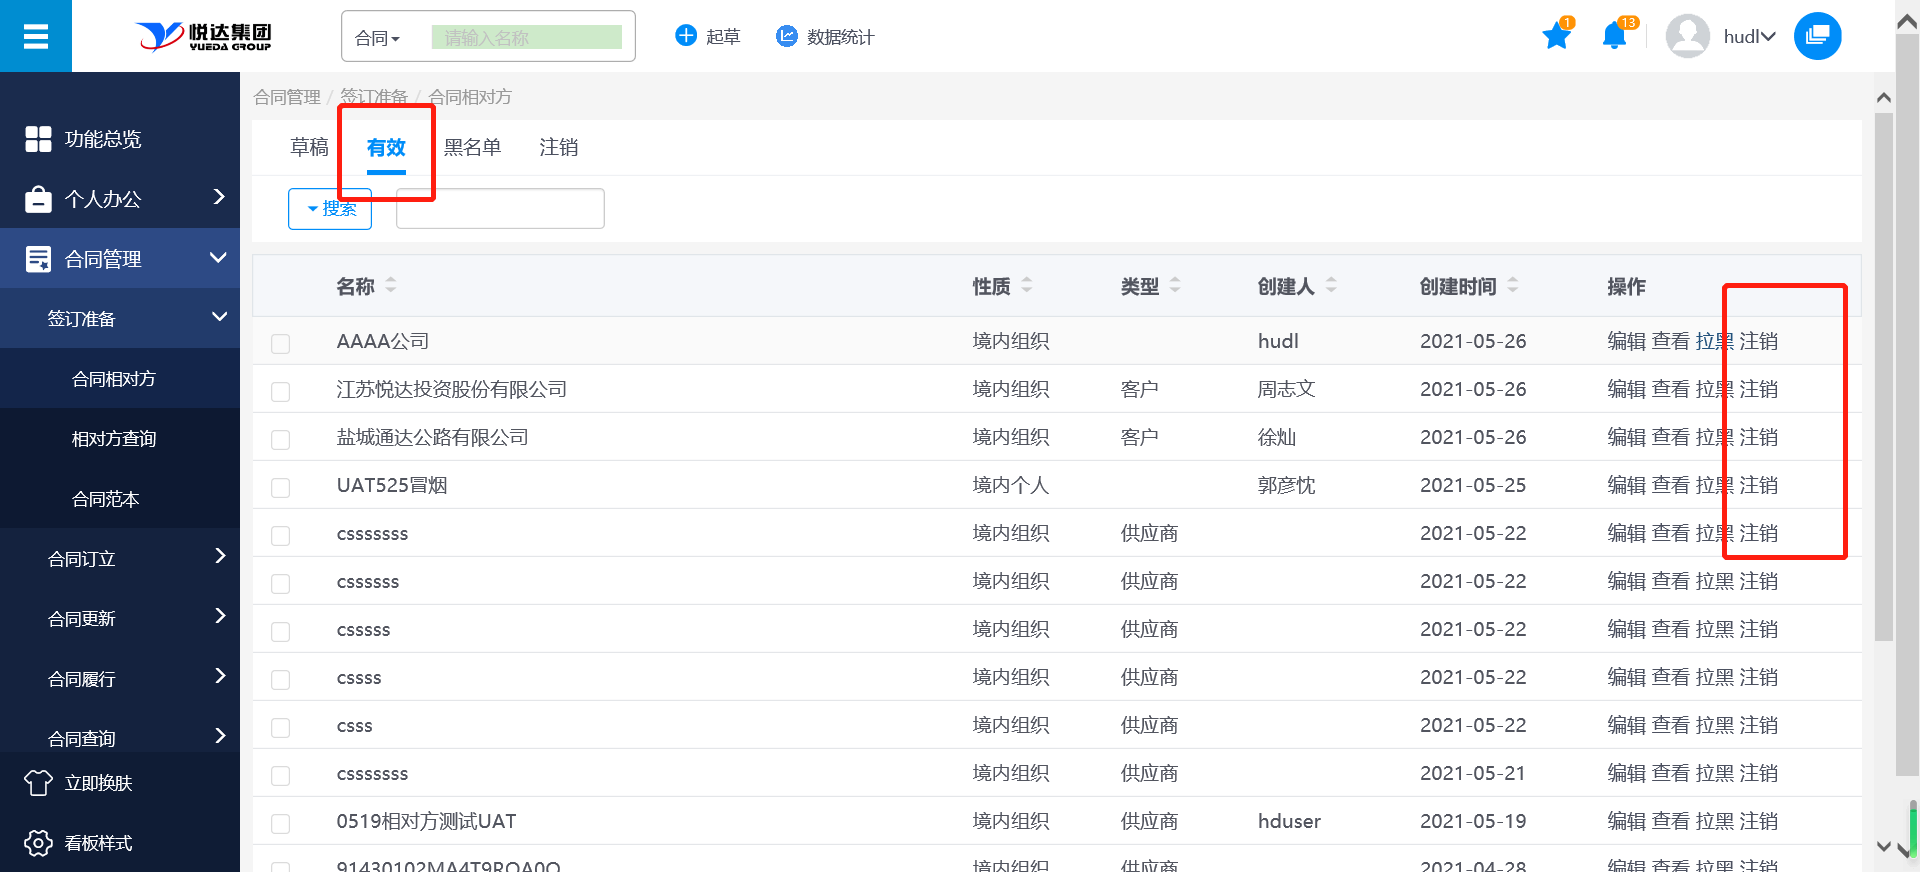Check the UAT525冒烟 row checkbox
1920x872 pixels.
(281, 487)
